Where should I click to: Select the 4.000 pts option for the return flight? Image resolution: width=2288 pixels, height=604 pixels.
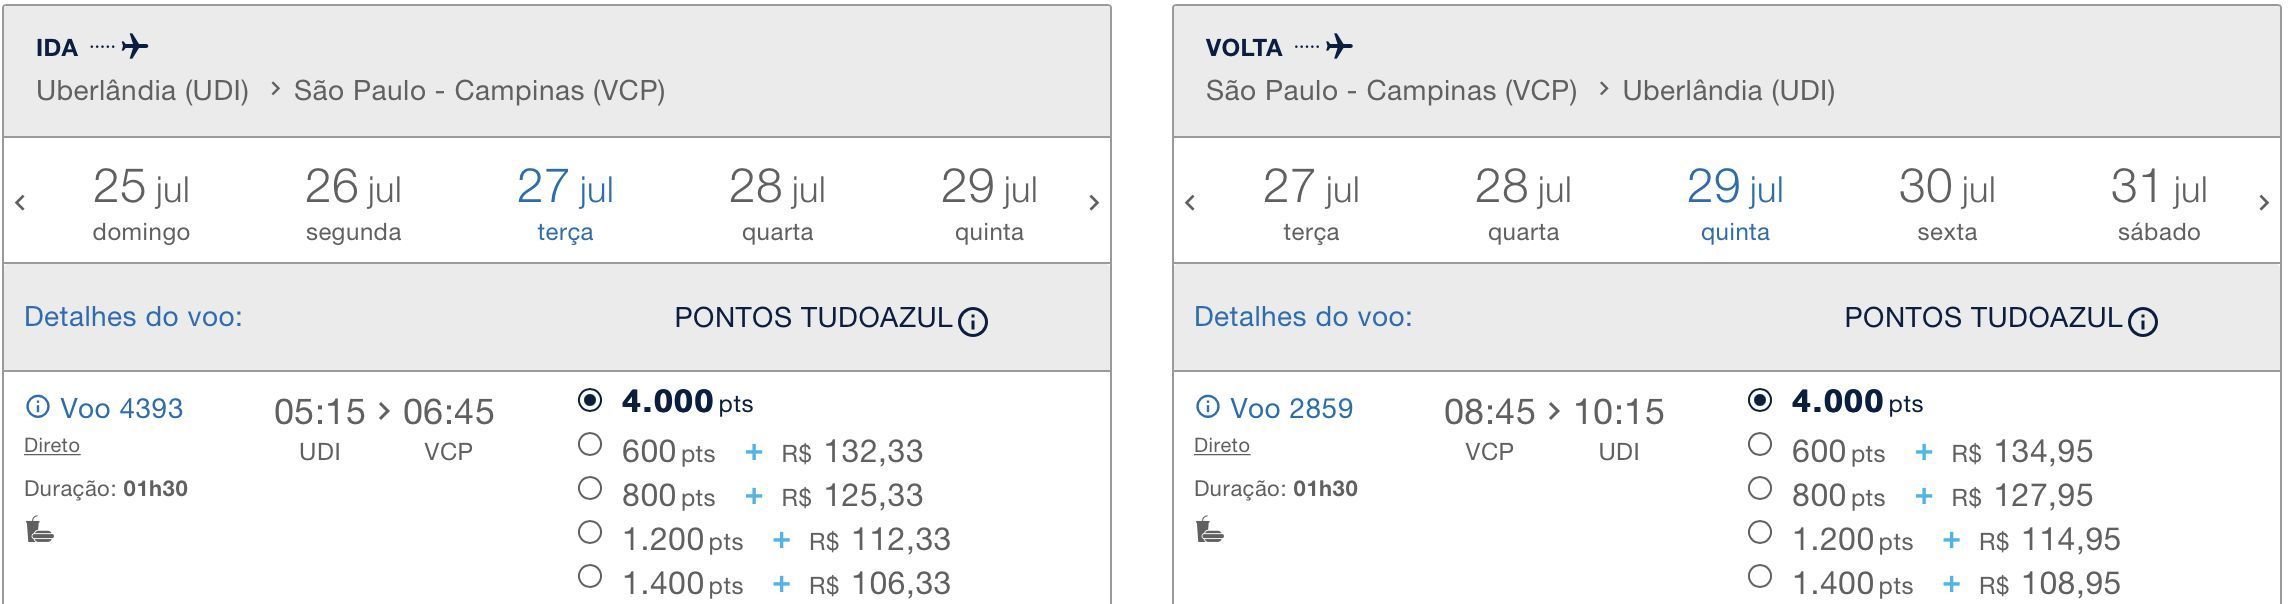click(1760, 400)
